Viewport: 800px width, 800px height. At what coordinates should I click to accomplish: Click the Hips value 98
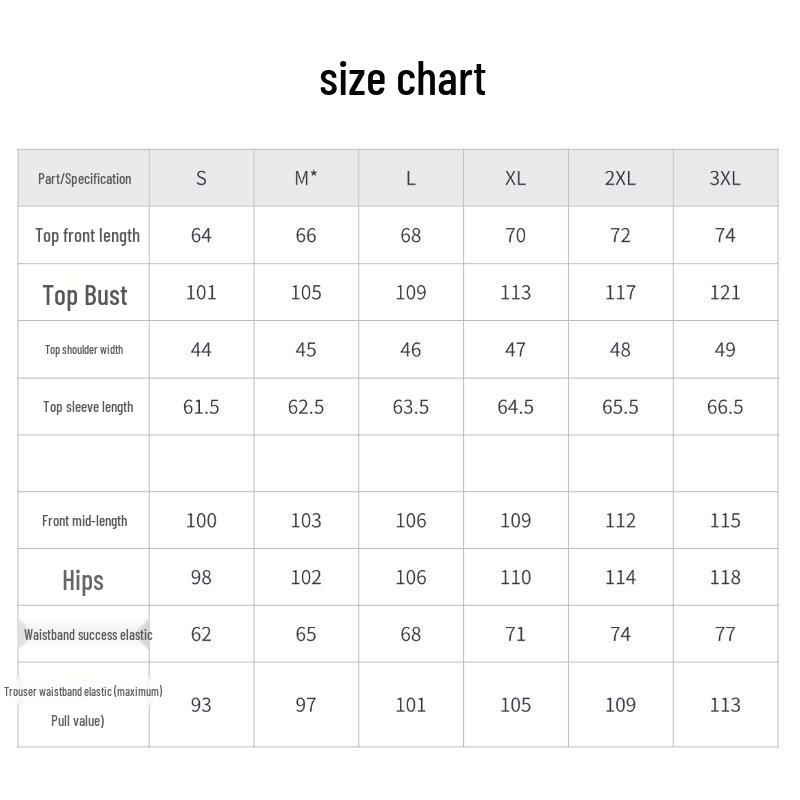pos(201,578)
